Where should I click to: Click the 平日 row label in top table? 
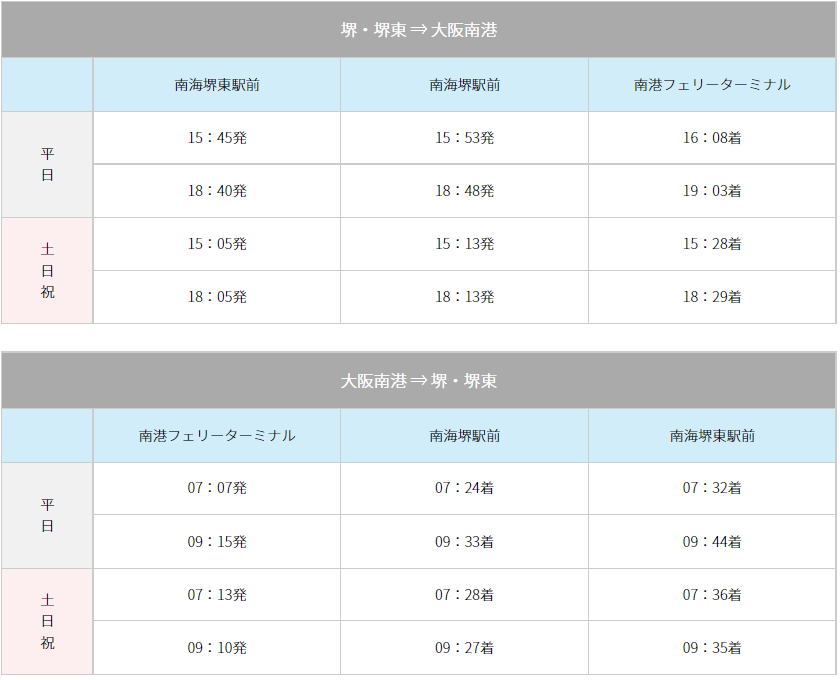47,165
